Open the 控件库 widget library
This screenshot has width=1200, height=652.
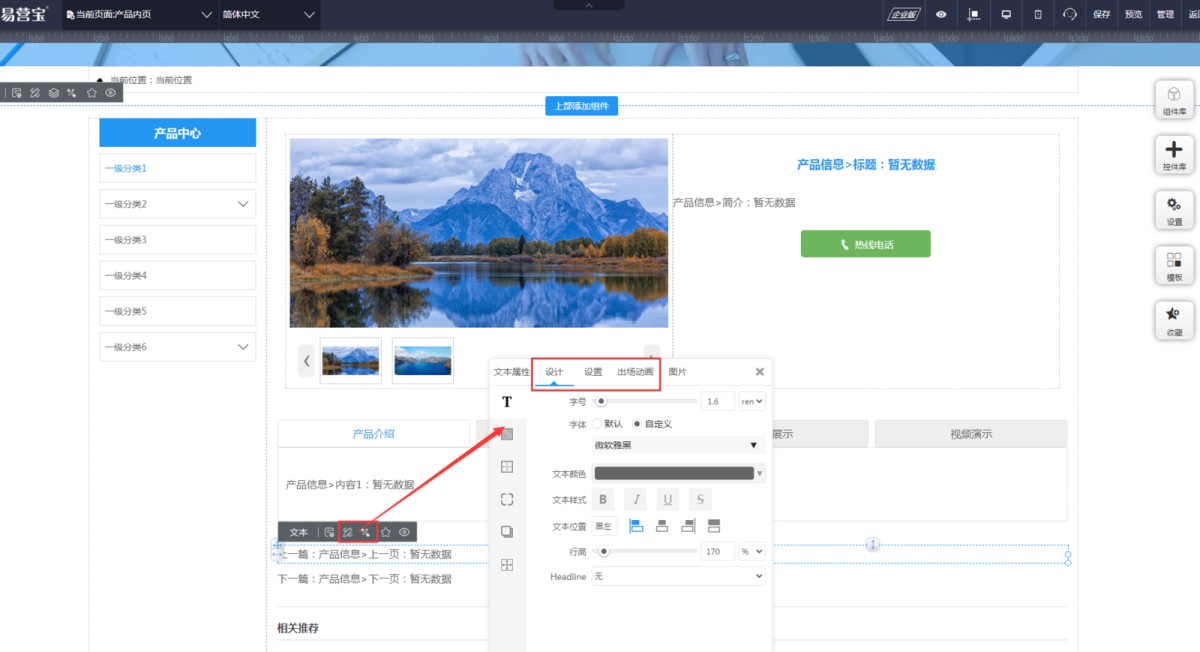(1174, 155)
